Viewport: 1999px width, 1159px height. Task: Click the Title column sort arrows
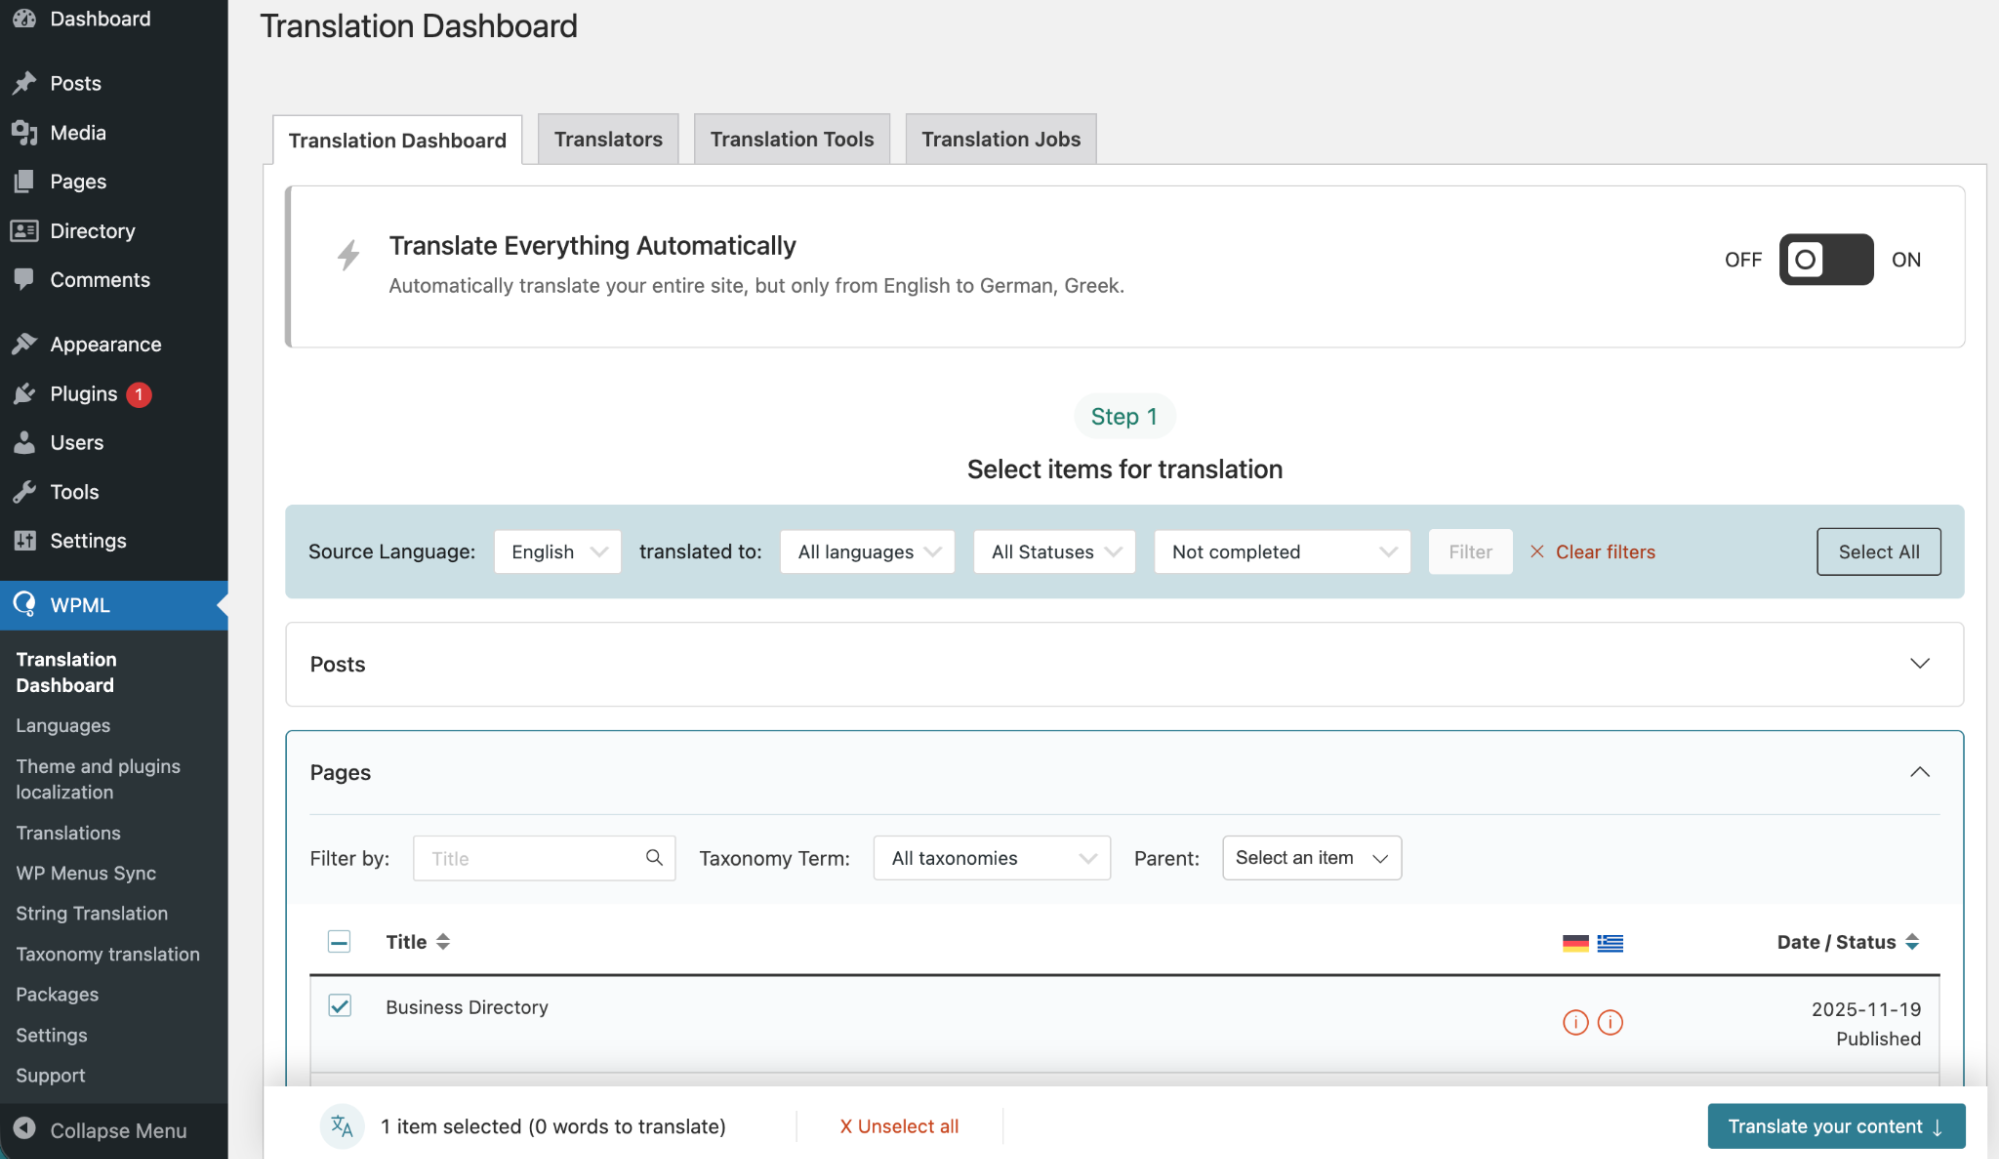(443, 942)
